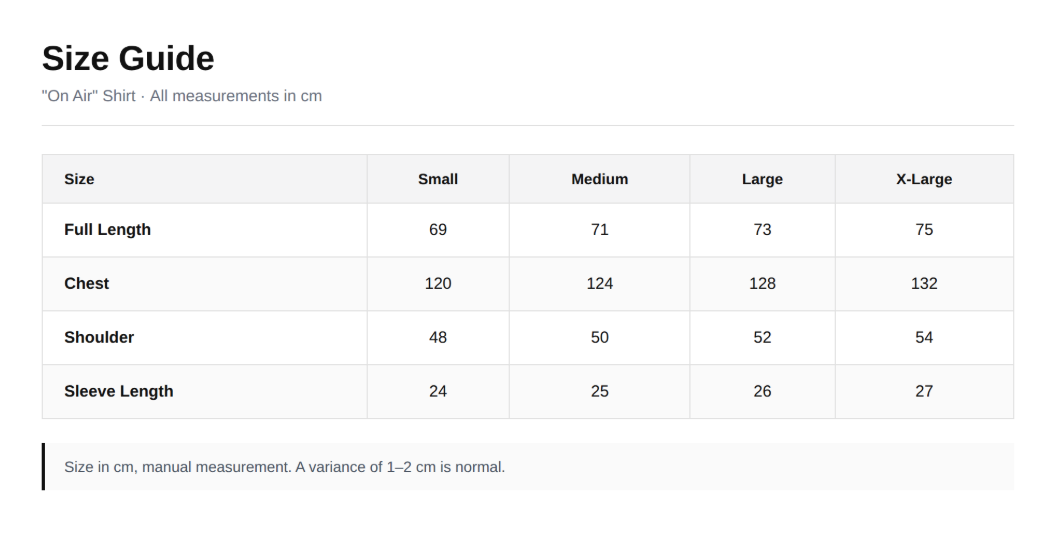Click the Large shoulder value 52
The width and height of the screenshot is (1056, 544).
(x=762, y=337)
